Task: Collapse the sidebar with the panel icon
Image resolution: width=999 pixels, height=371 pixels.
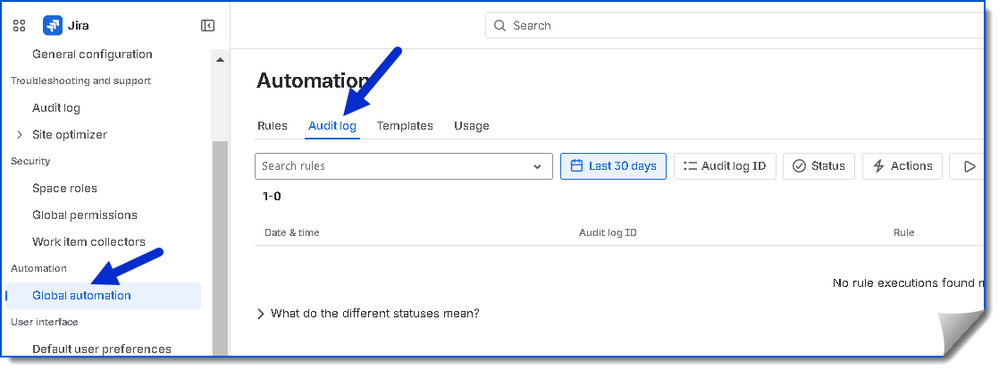Action: click(x=208, y=25)
